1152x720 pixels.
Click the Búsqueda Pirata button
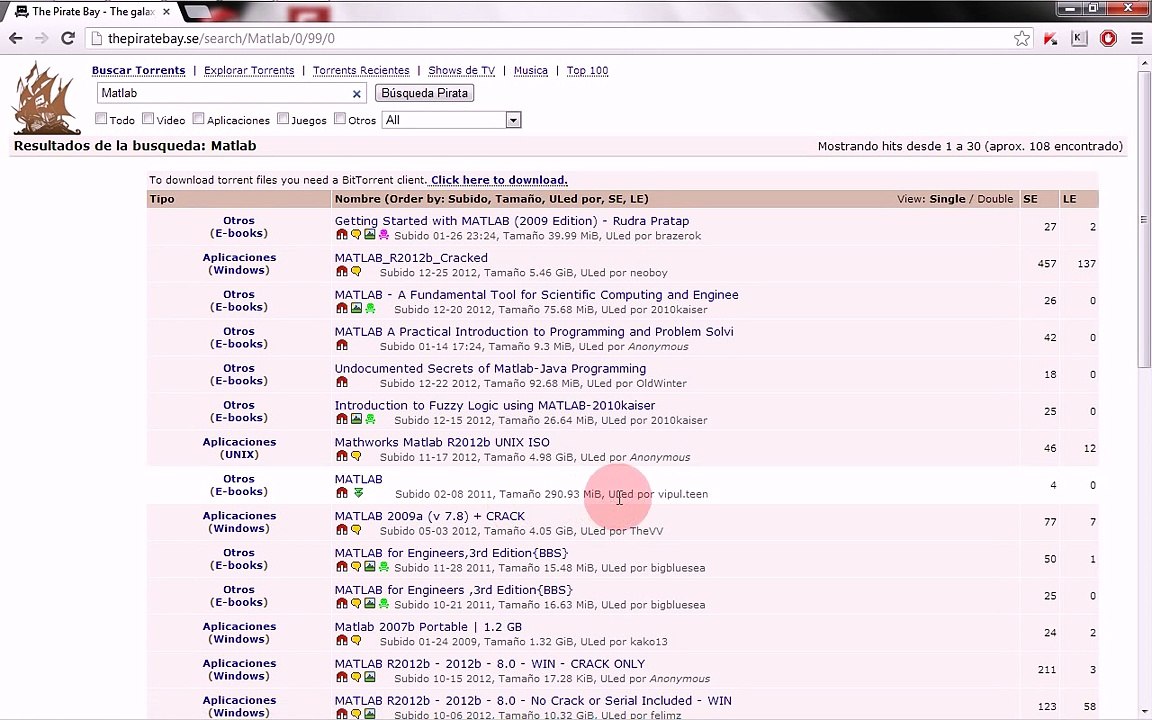[x=424, y=93]
